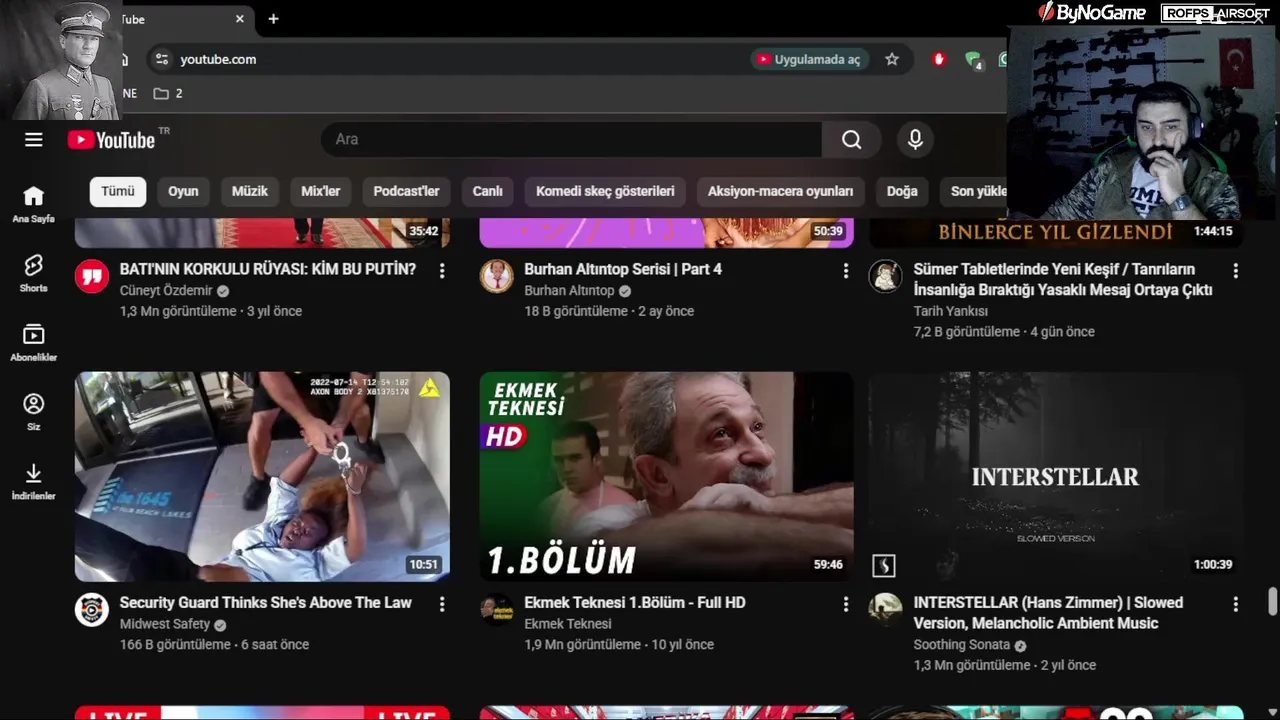Play INTERSTELLAR slowed version thumbnail
The image size is (1280, 720).
click(x=1056, y=477)
